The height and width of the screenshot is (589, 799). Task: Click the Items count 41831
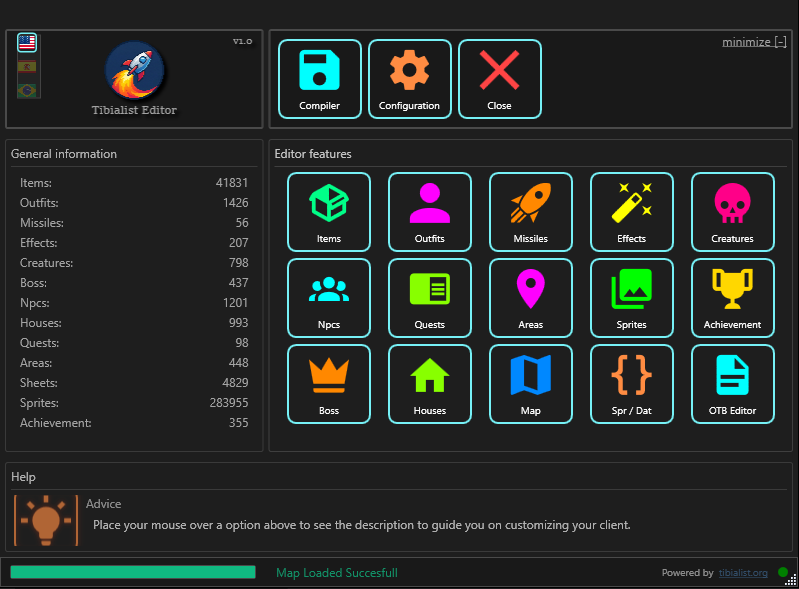(232, 183)
